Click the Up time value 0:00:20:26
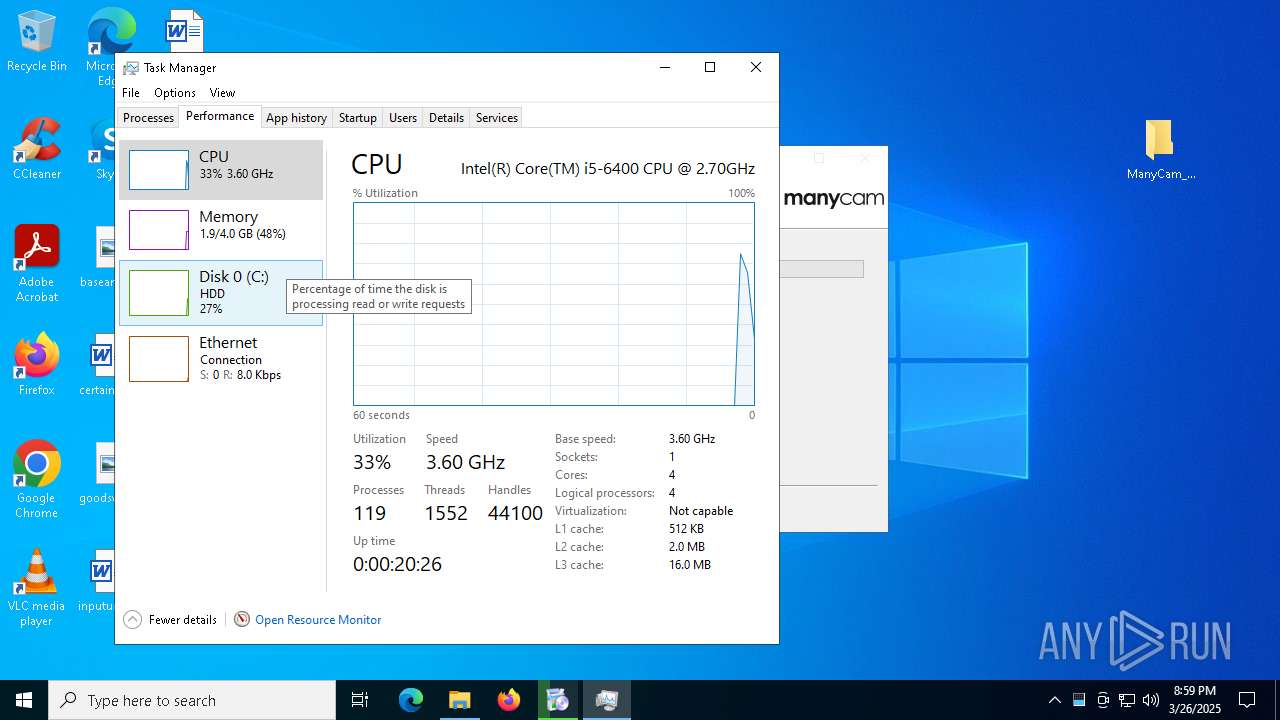Viewport: 1280px width, 720px height. [x=397, y=564]
